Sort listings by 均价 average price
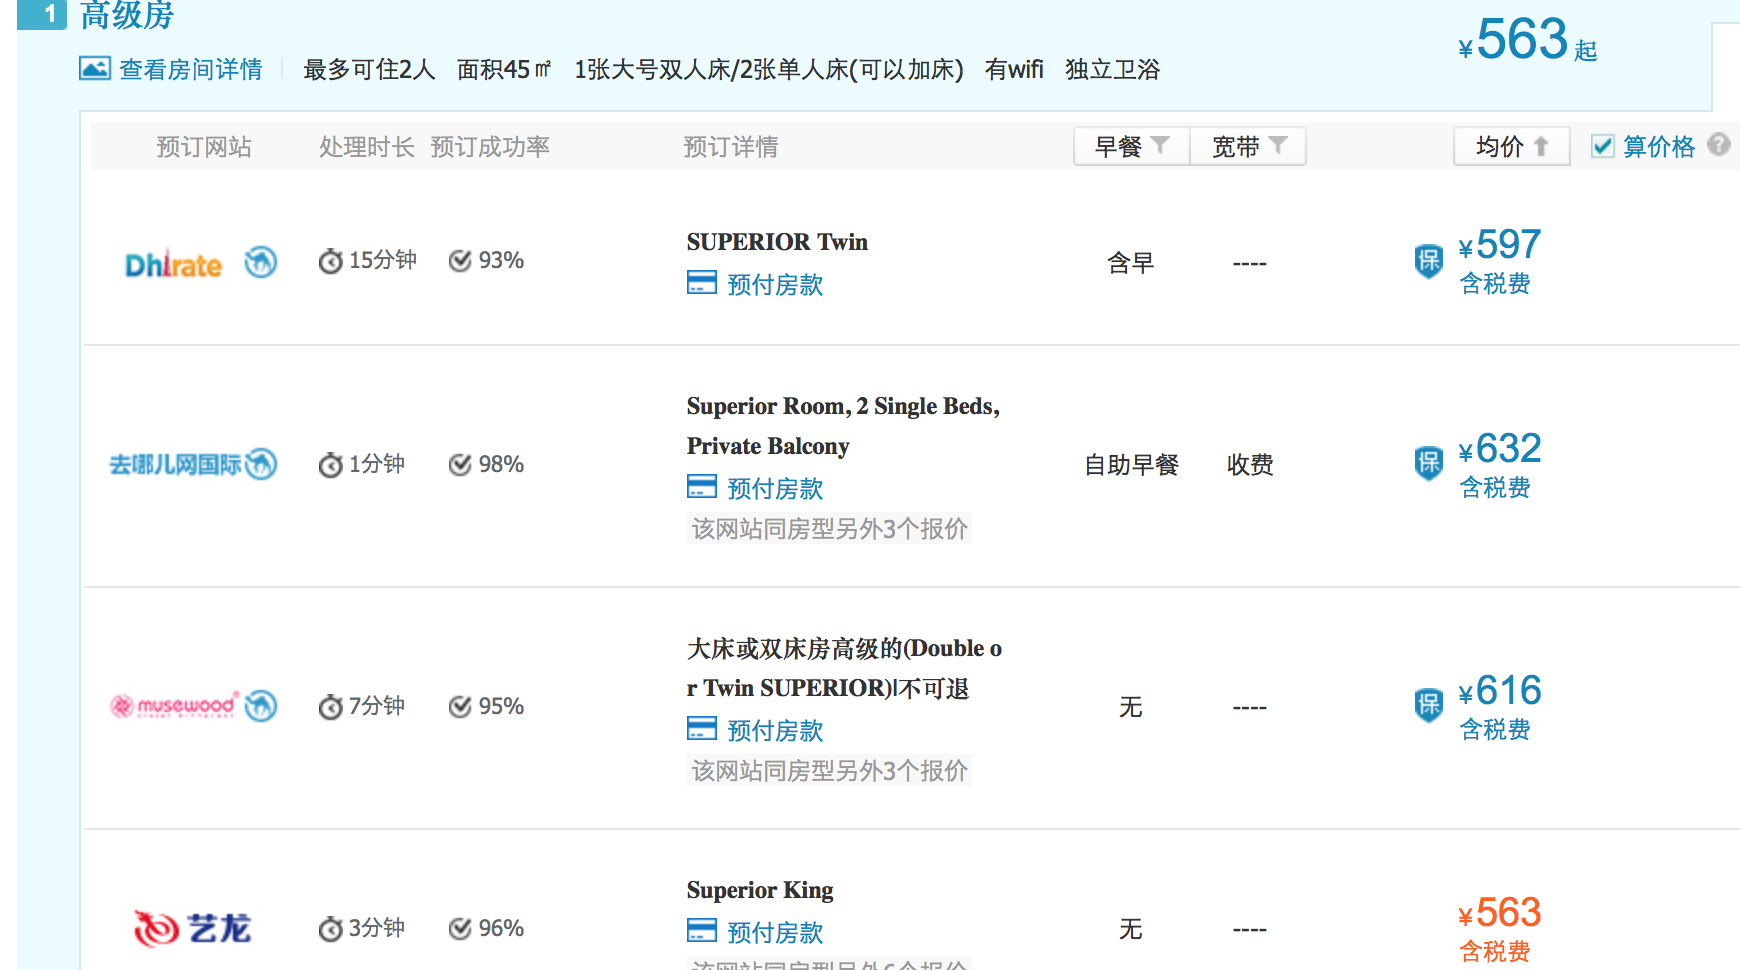Screen dimensions: 1740x970 pos(1511,146)
